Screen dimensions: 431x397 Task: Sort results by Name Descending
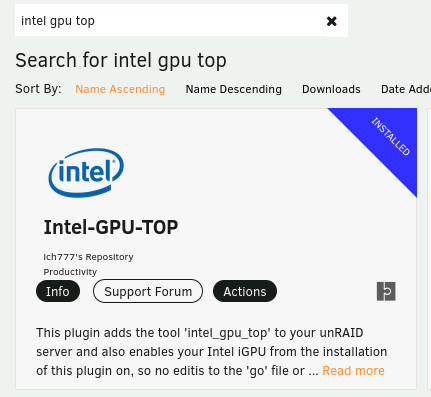(234, 89)
